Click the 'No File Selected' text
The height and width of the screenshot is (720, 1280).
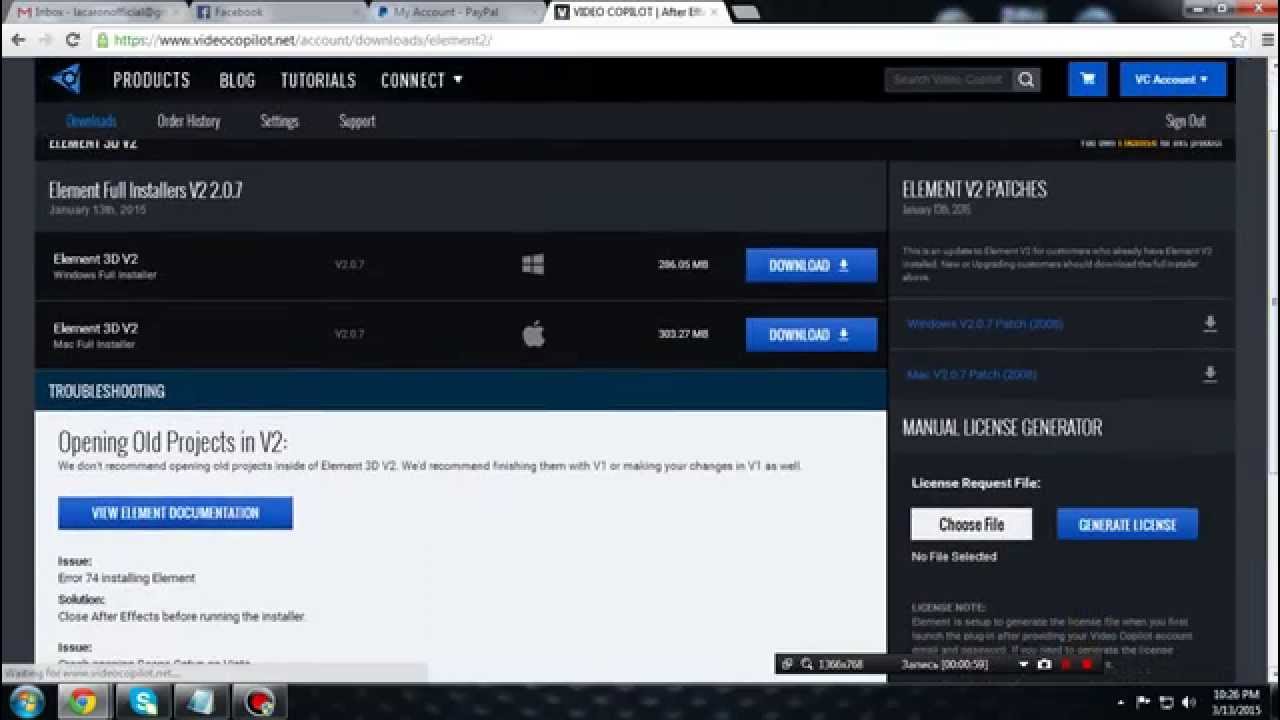(x=954, y=557)
